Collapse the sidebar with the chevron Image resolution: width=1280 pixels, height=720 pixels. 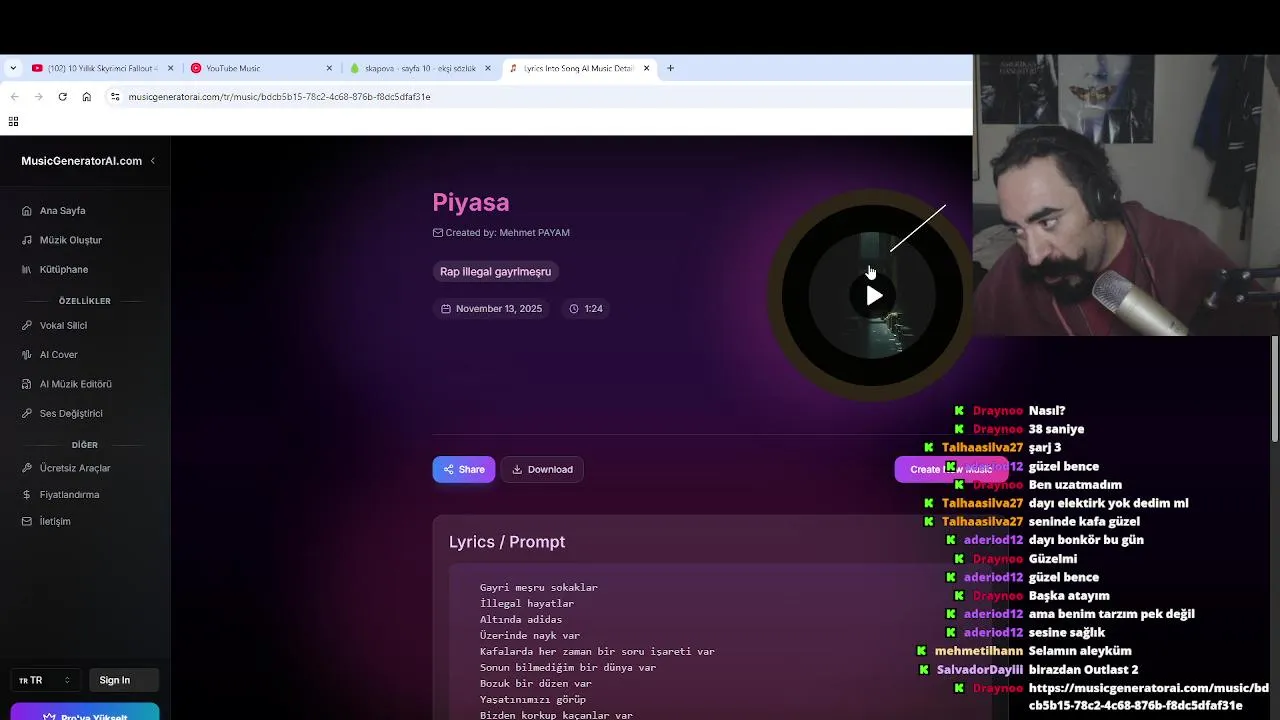153,161
